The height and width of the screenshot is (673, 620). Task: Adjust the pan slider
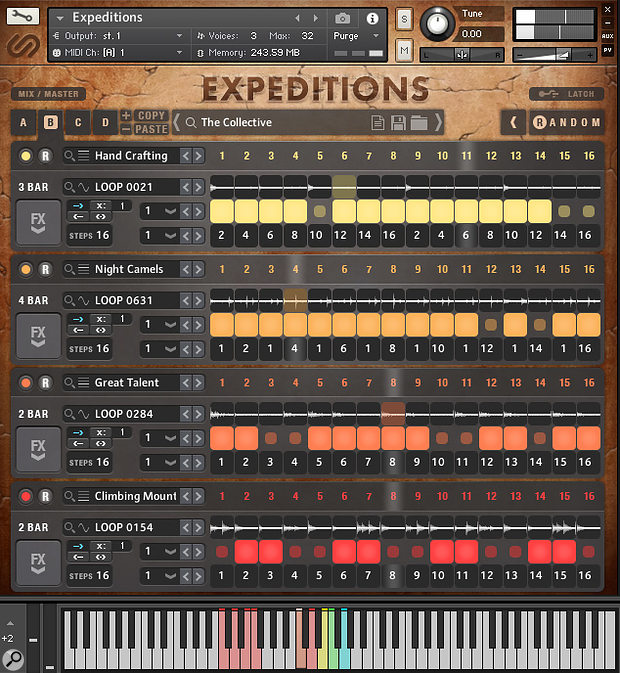tap(462, 55)
